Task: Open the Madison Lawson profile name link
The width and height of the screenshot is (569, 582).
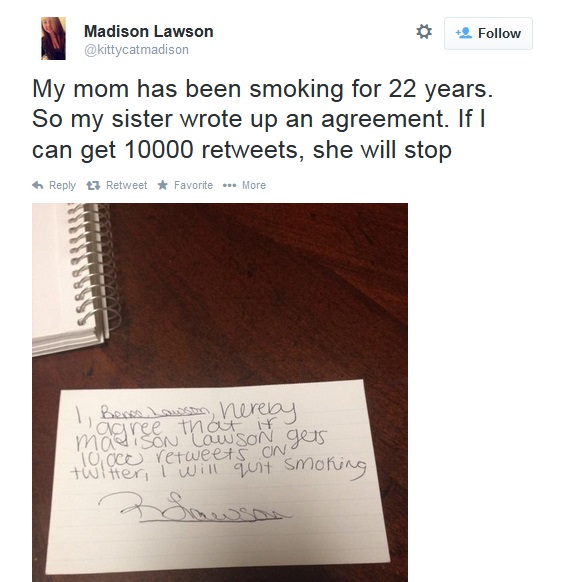Action: (148, 31)
